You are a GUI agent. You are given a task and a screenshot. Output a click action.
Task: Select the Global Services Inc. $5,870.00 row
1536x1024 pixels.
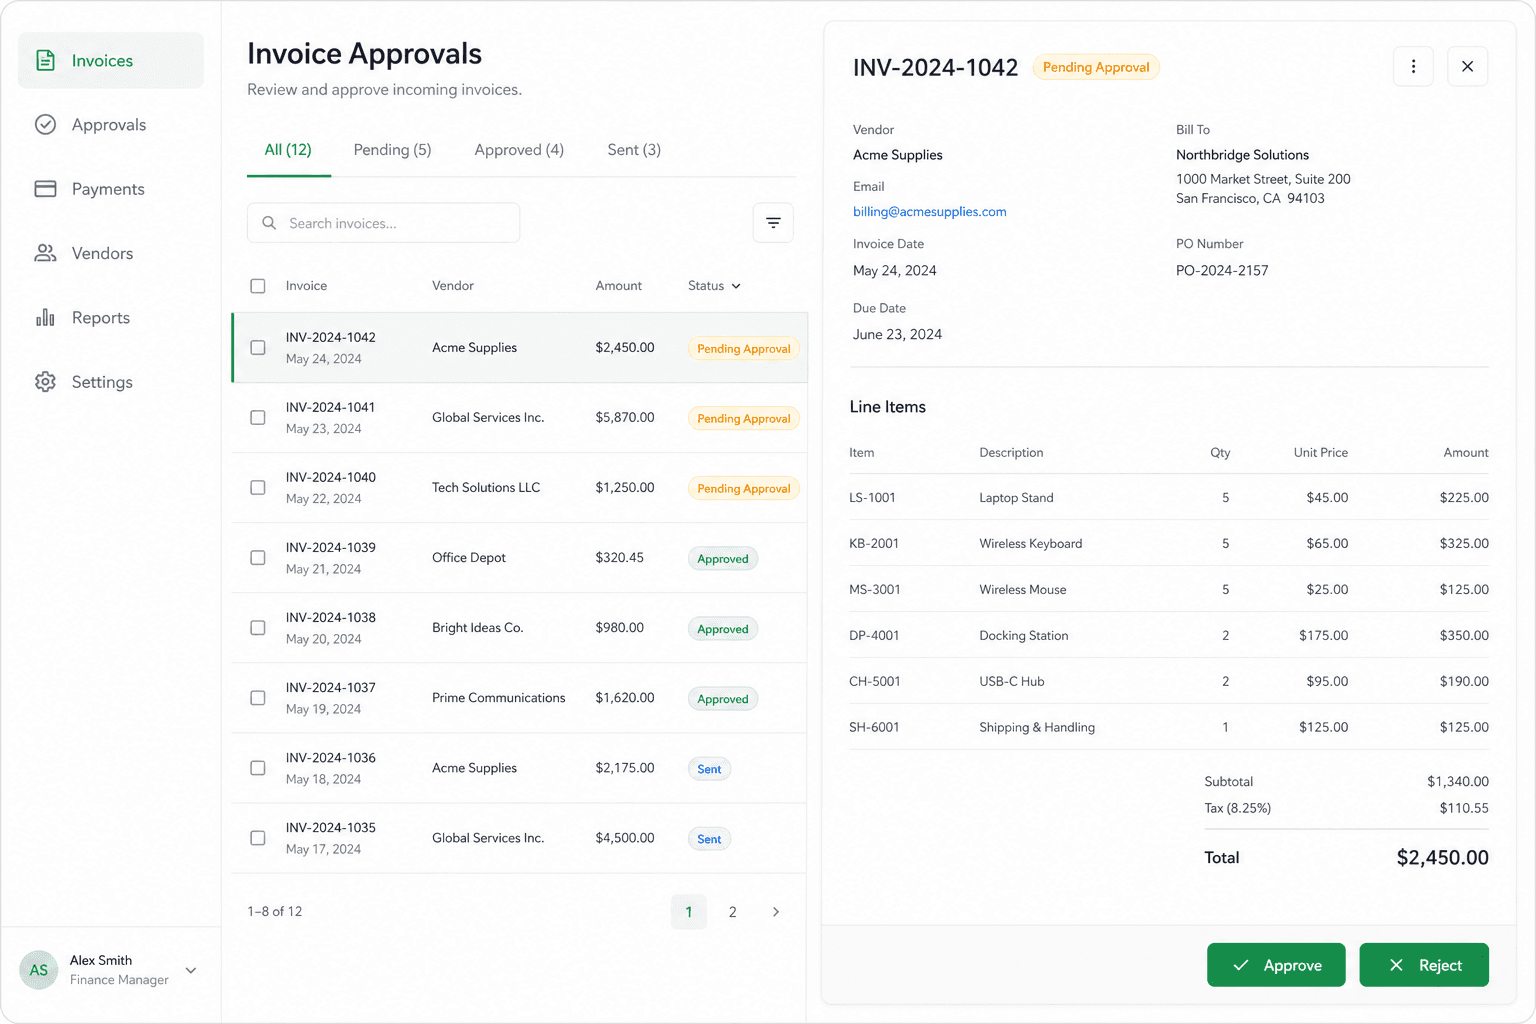point(519,418)
